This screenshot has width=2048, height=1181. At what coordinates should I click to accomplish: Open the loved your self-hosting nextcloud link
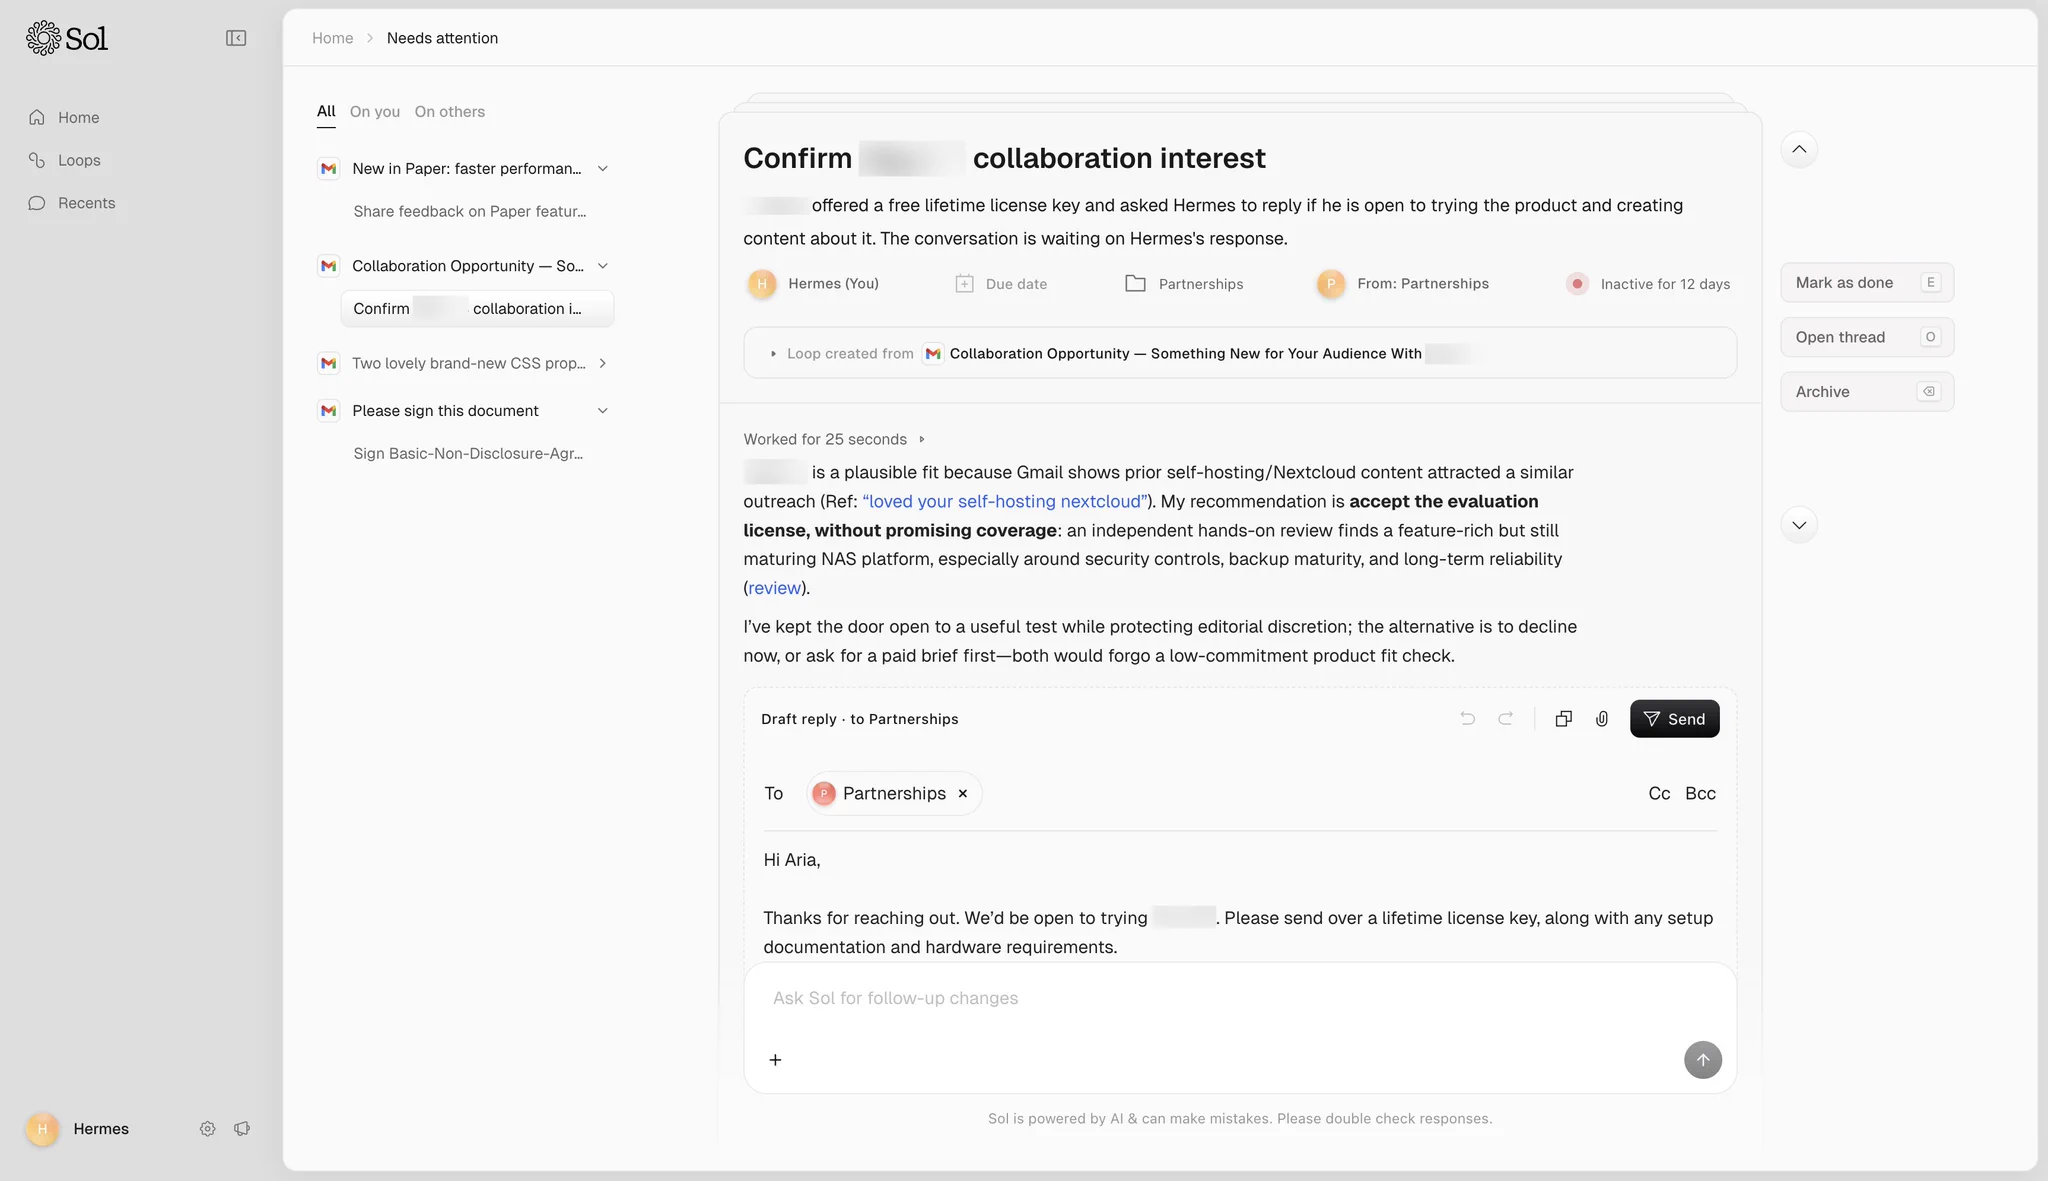[1005, 501]
